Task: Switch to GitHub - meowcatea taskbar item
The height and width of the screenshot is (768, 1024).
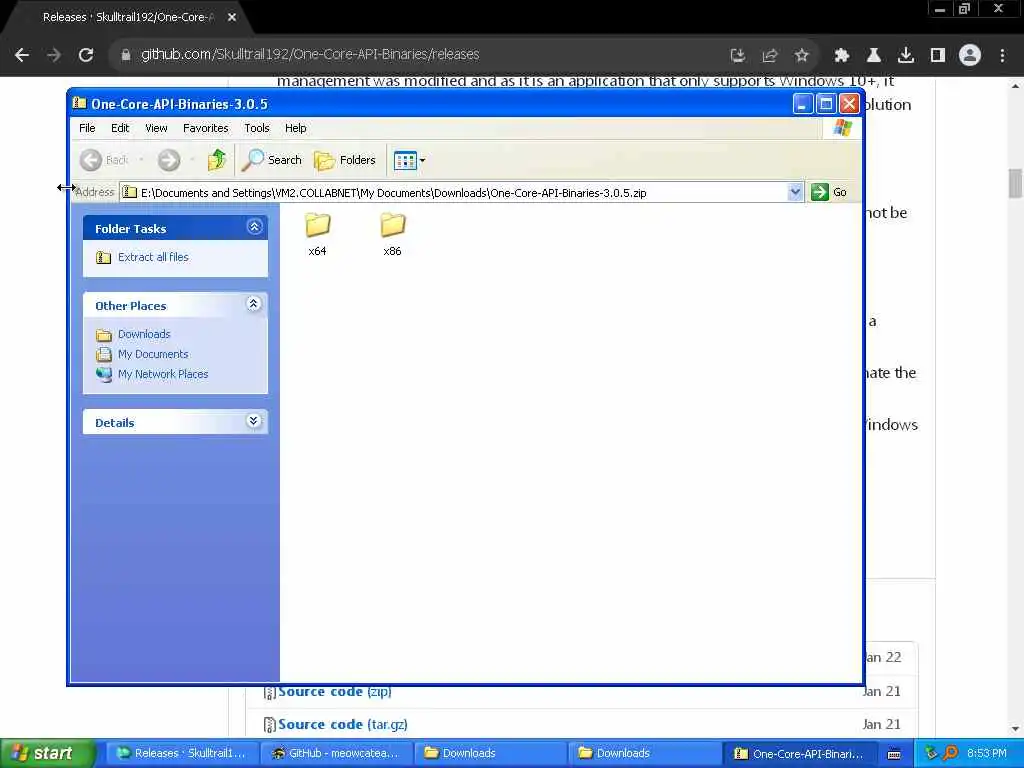Action: point(336,753)
